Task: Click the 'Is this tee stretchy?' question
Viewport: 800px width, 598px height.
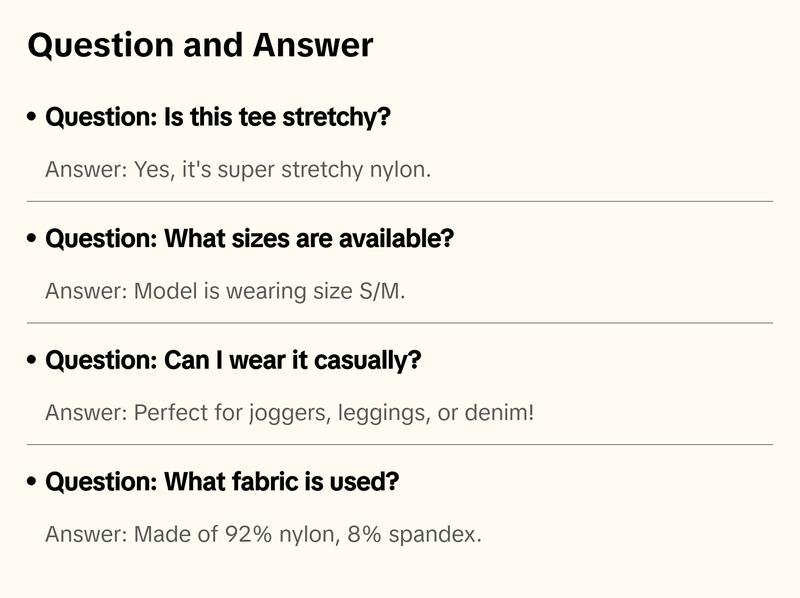Action: [x=218, y=118]
